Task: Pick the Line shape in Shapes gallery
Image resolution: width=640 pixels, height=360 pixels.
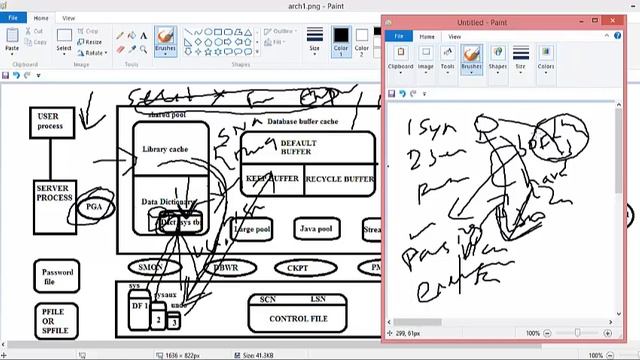Action: [188, 31]
